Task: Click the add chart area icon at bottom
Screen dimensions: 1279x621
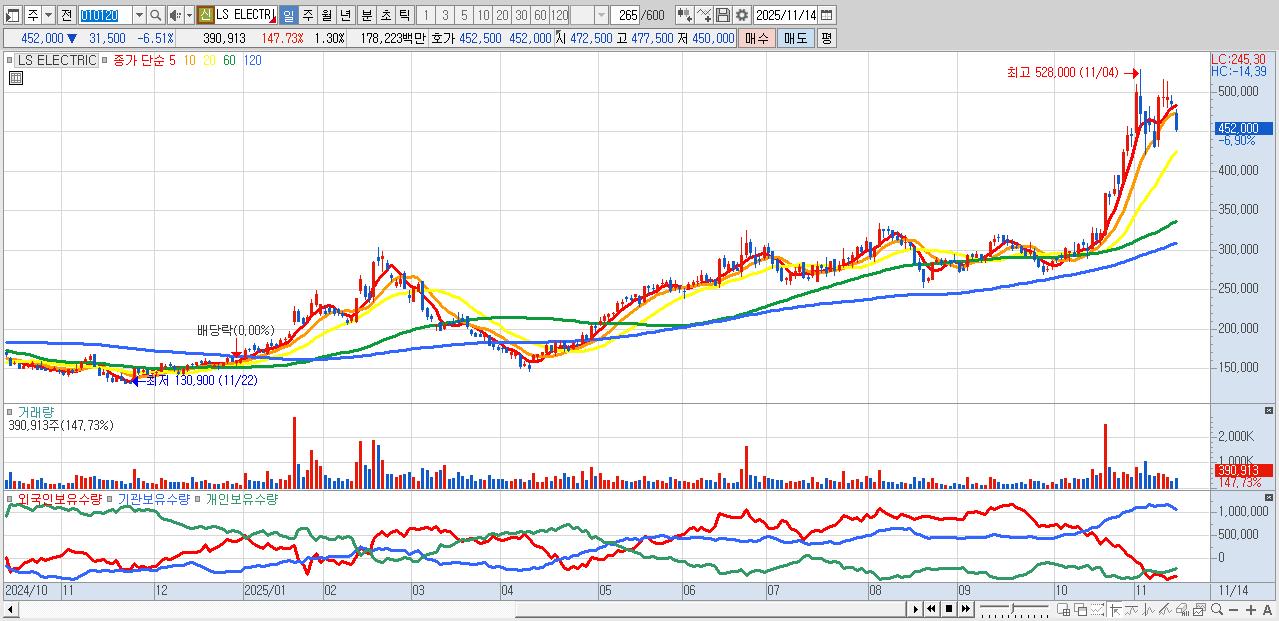Action: click(1063, 610)
